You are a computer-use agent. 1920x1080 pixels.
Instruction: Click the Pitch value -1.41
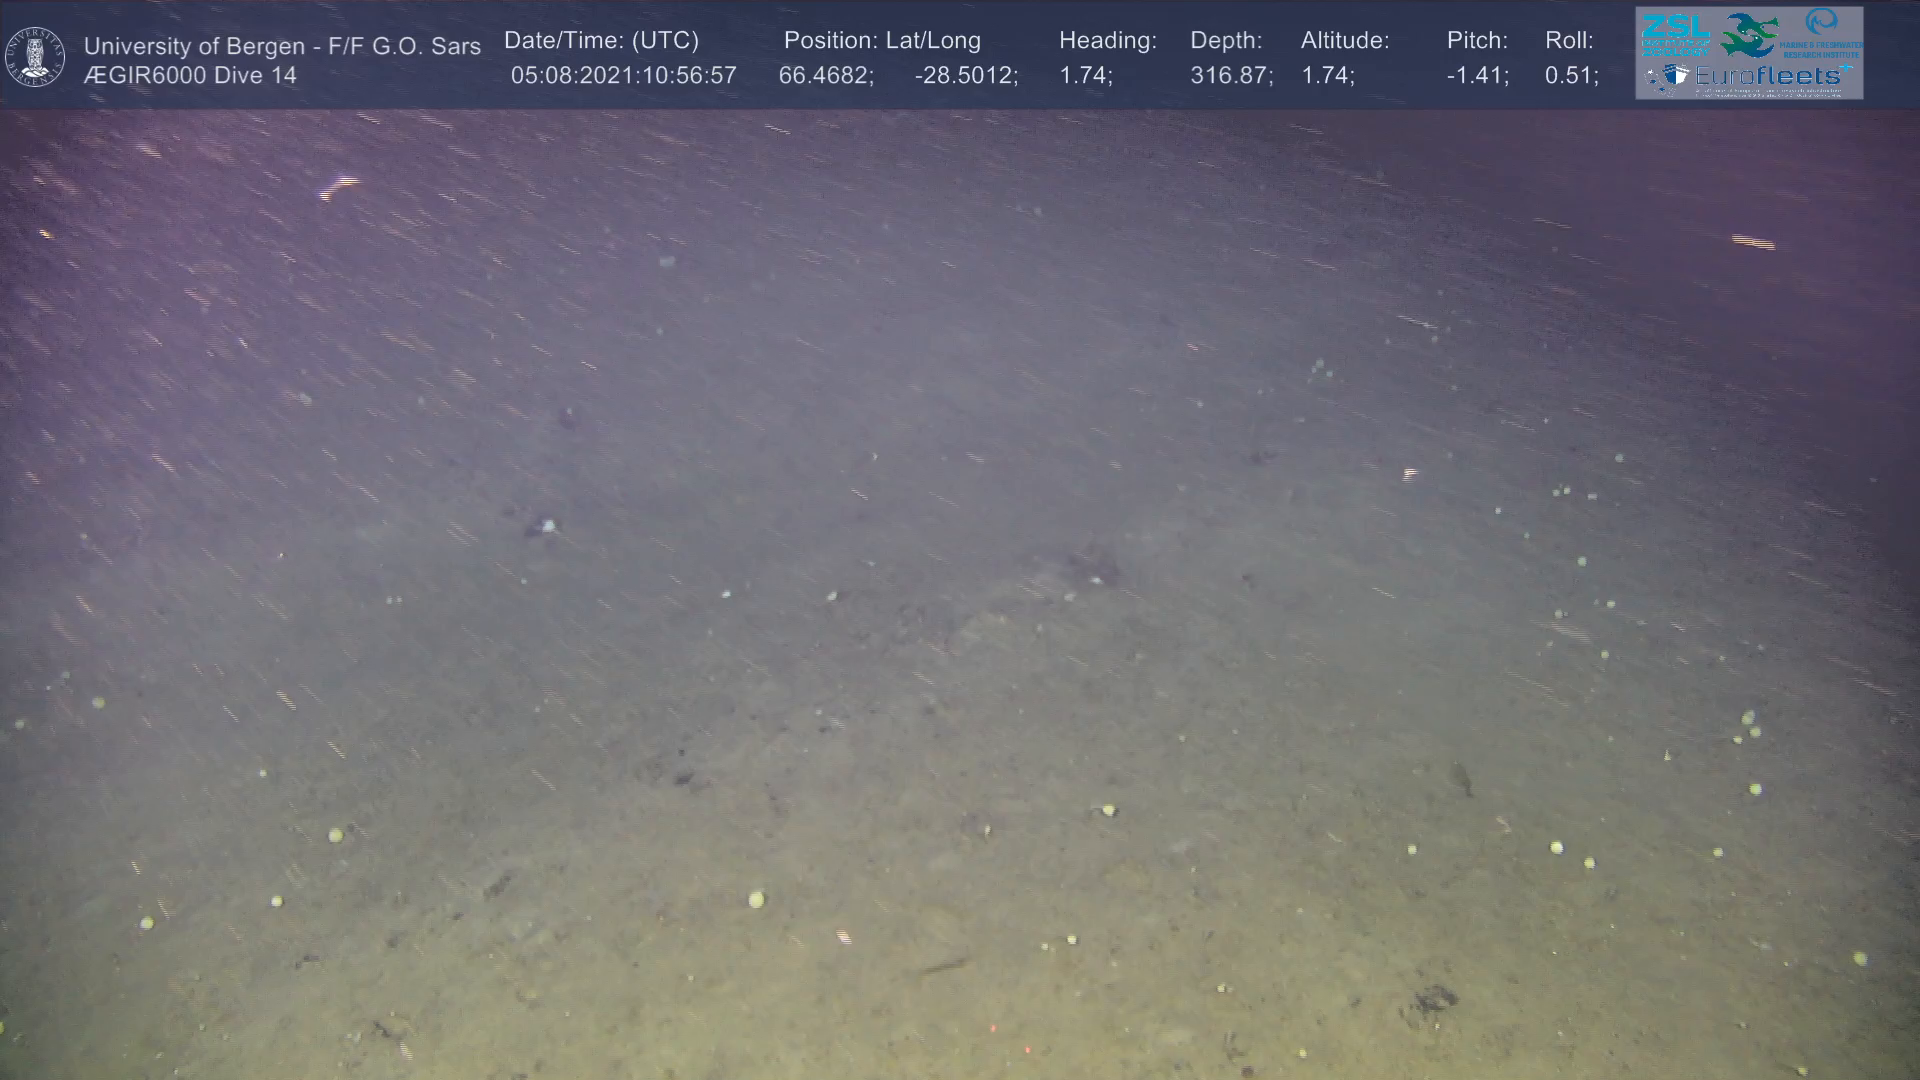coord(1477,75)
